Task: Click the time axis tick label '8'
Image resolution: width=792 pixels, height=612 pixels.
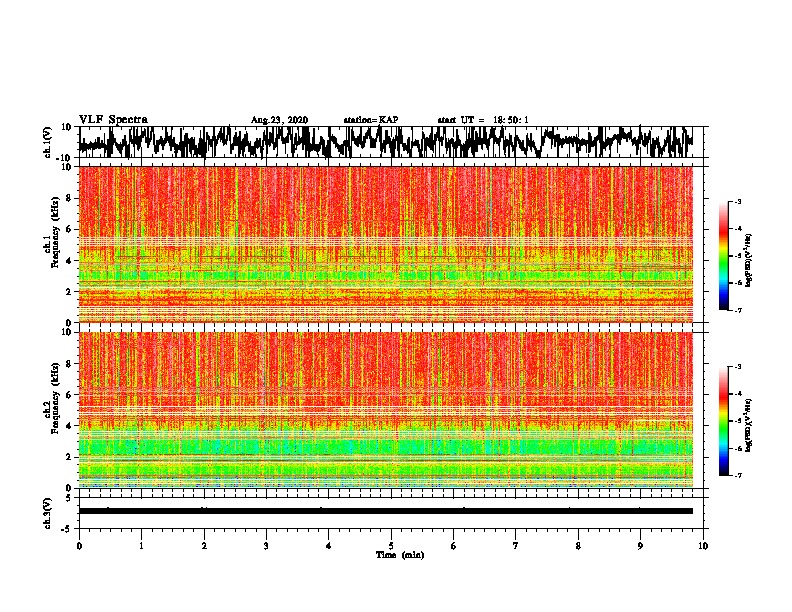Action: (x=578, y=546)
